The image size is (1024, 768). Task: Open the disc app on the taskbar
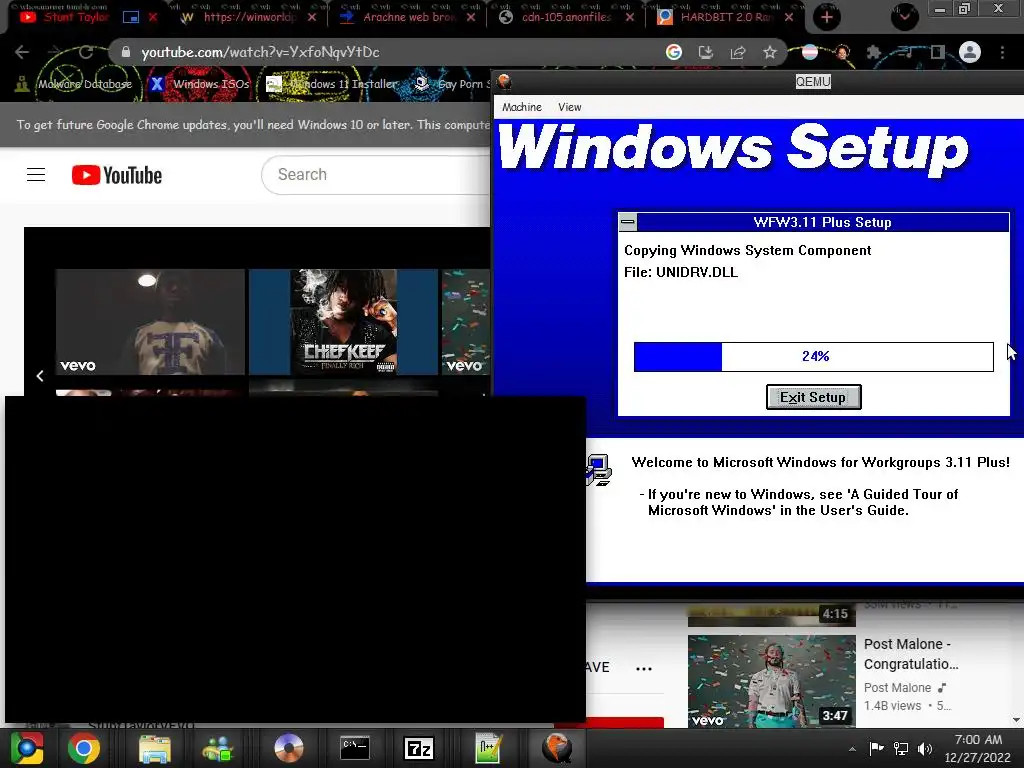pyautogui.click(x=289, y=748)
